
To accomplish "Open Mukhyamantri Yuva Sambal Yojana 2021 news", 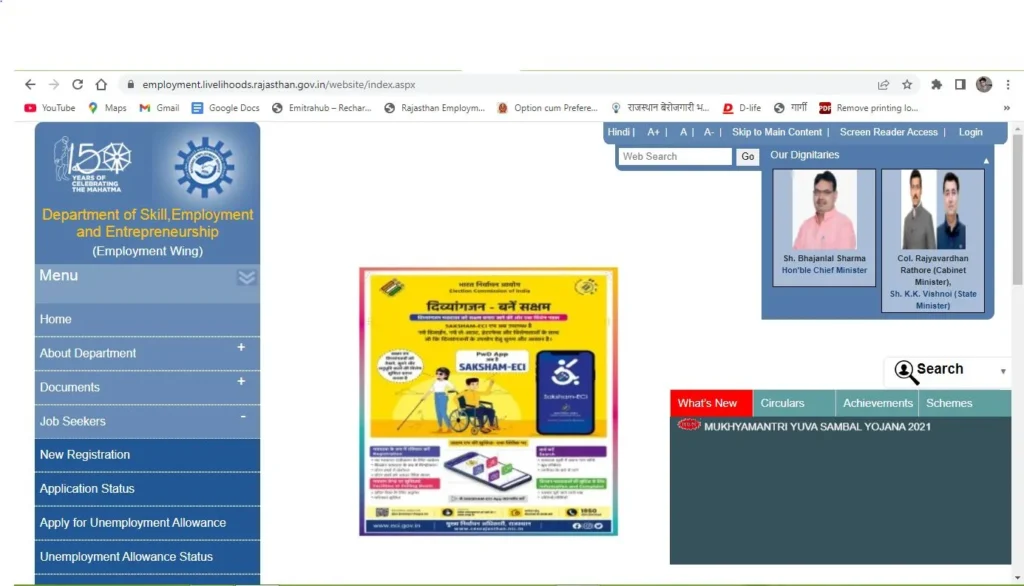I will (x=817, y=427).
